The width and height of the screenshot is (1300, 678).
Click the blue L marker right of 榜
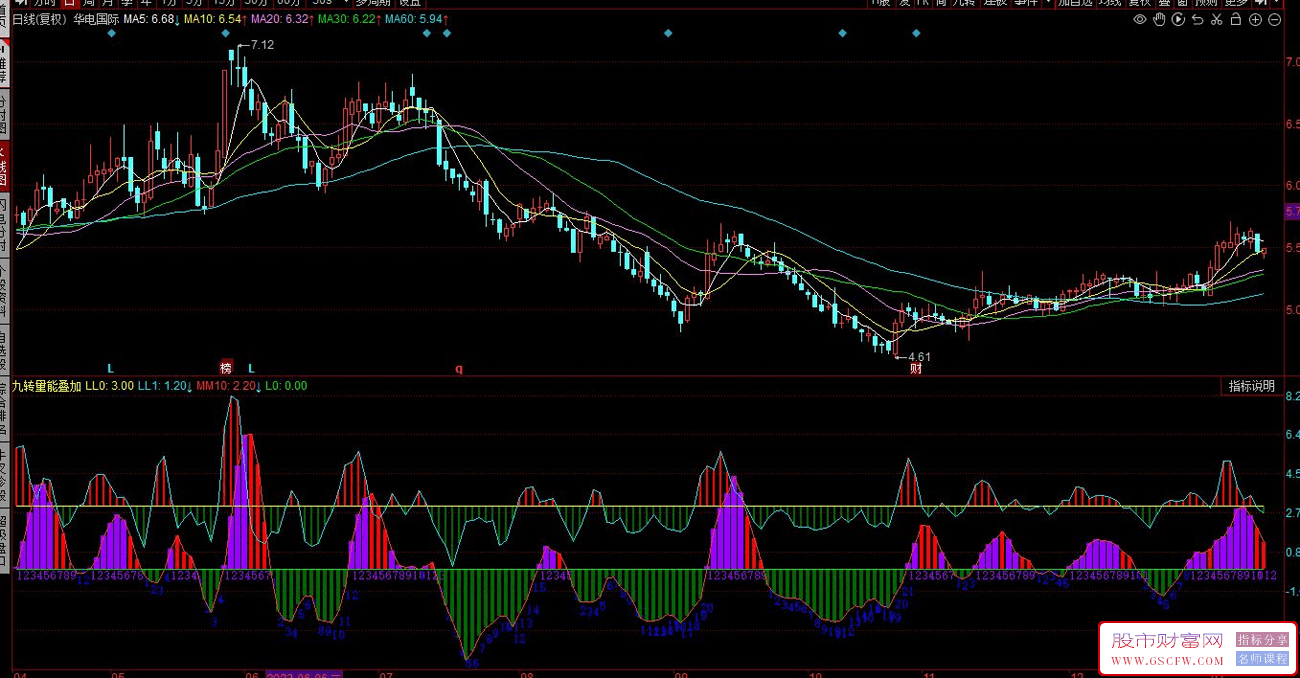coord(252,368)
